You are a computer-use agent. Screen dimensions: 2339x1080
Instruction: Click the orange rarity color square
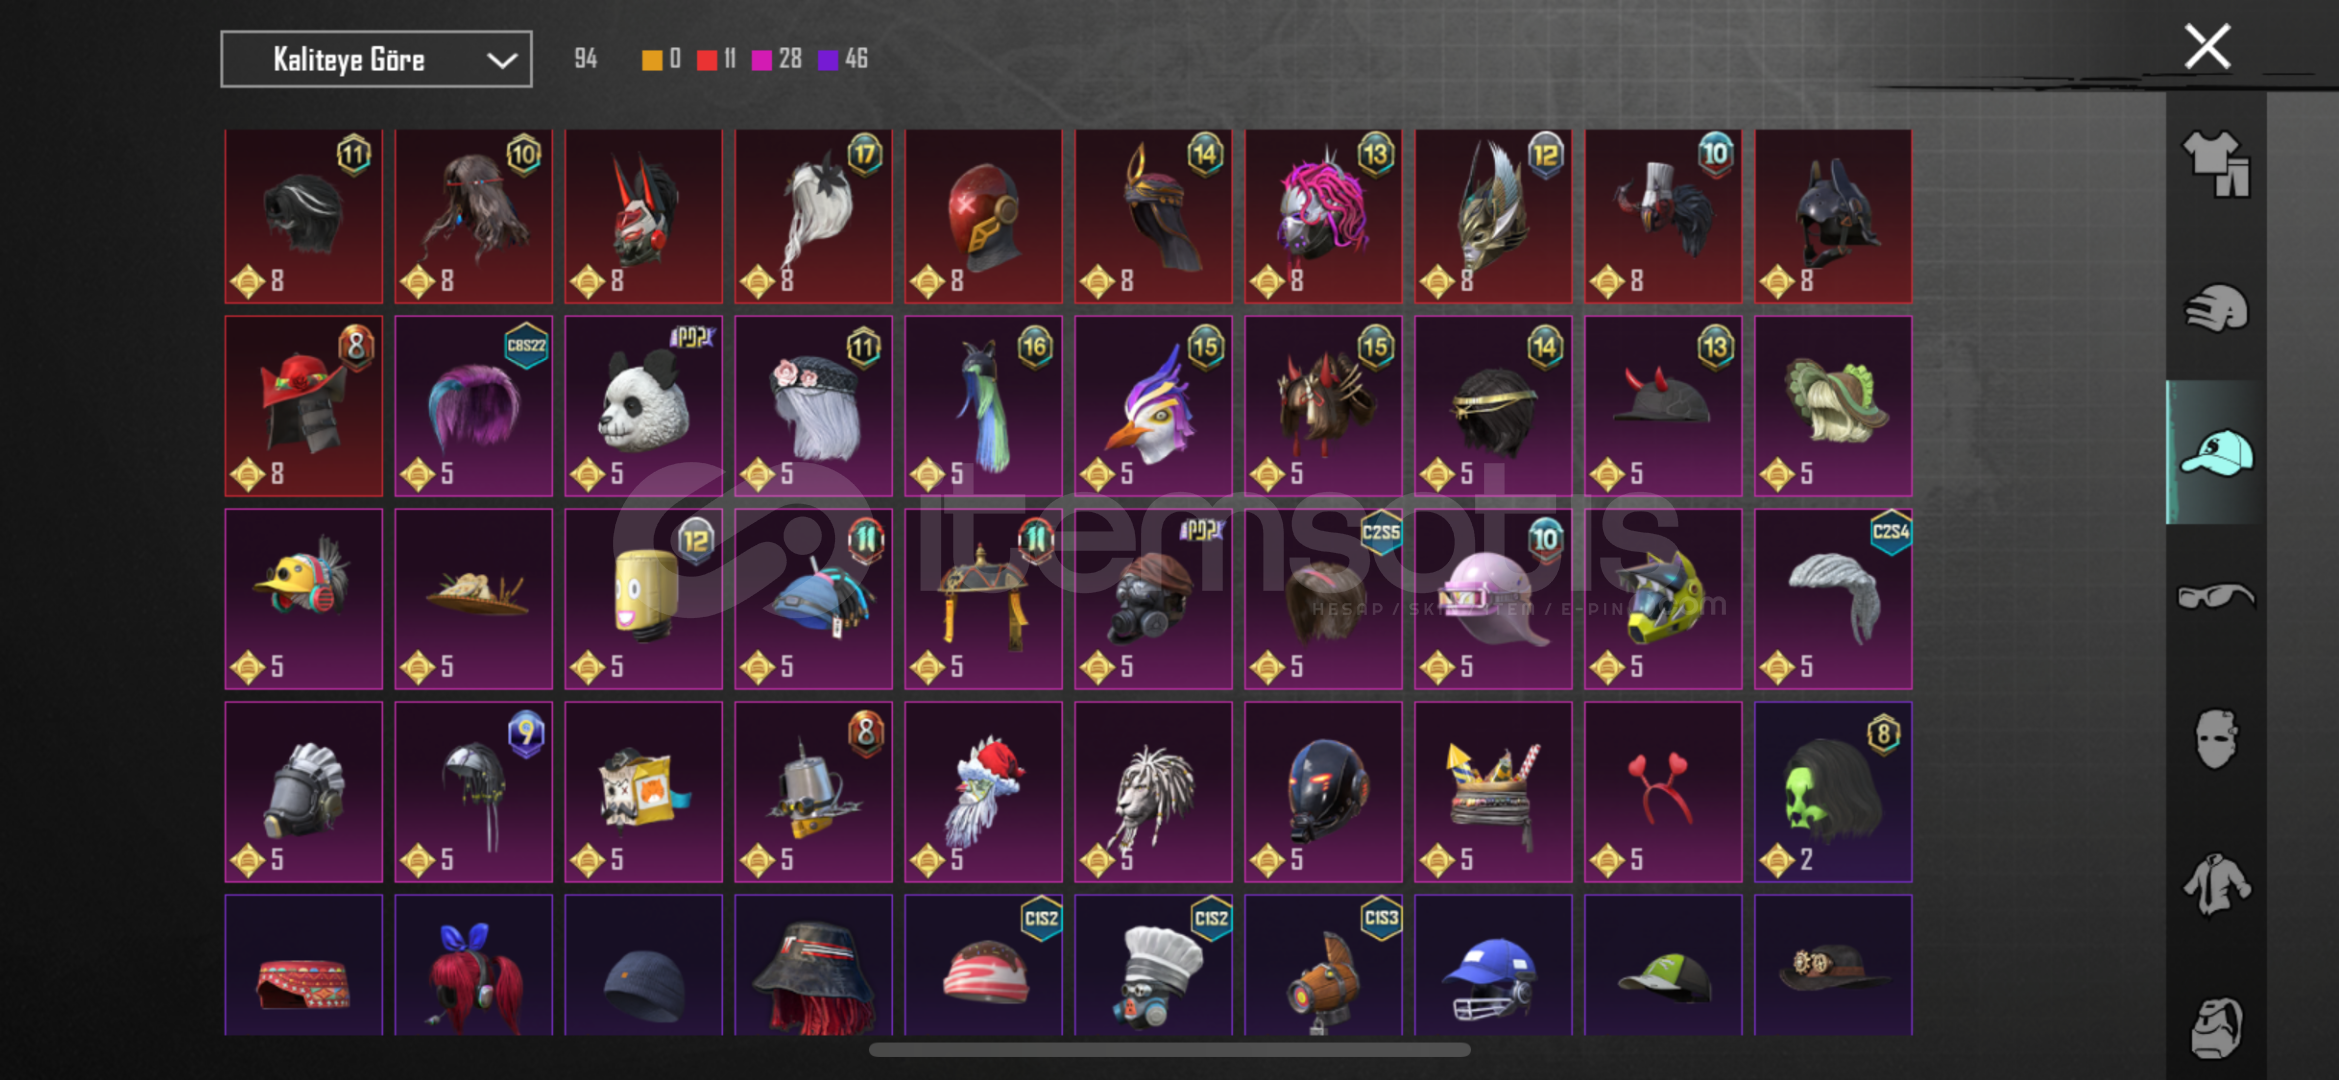652,60
